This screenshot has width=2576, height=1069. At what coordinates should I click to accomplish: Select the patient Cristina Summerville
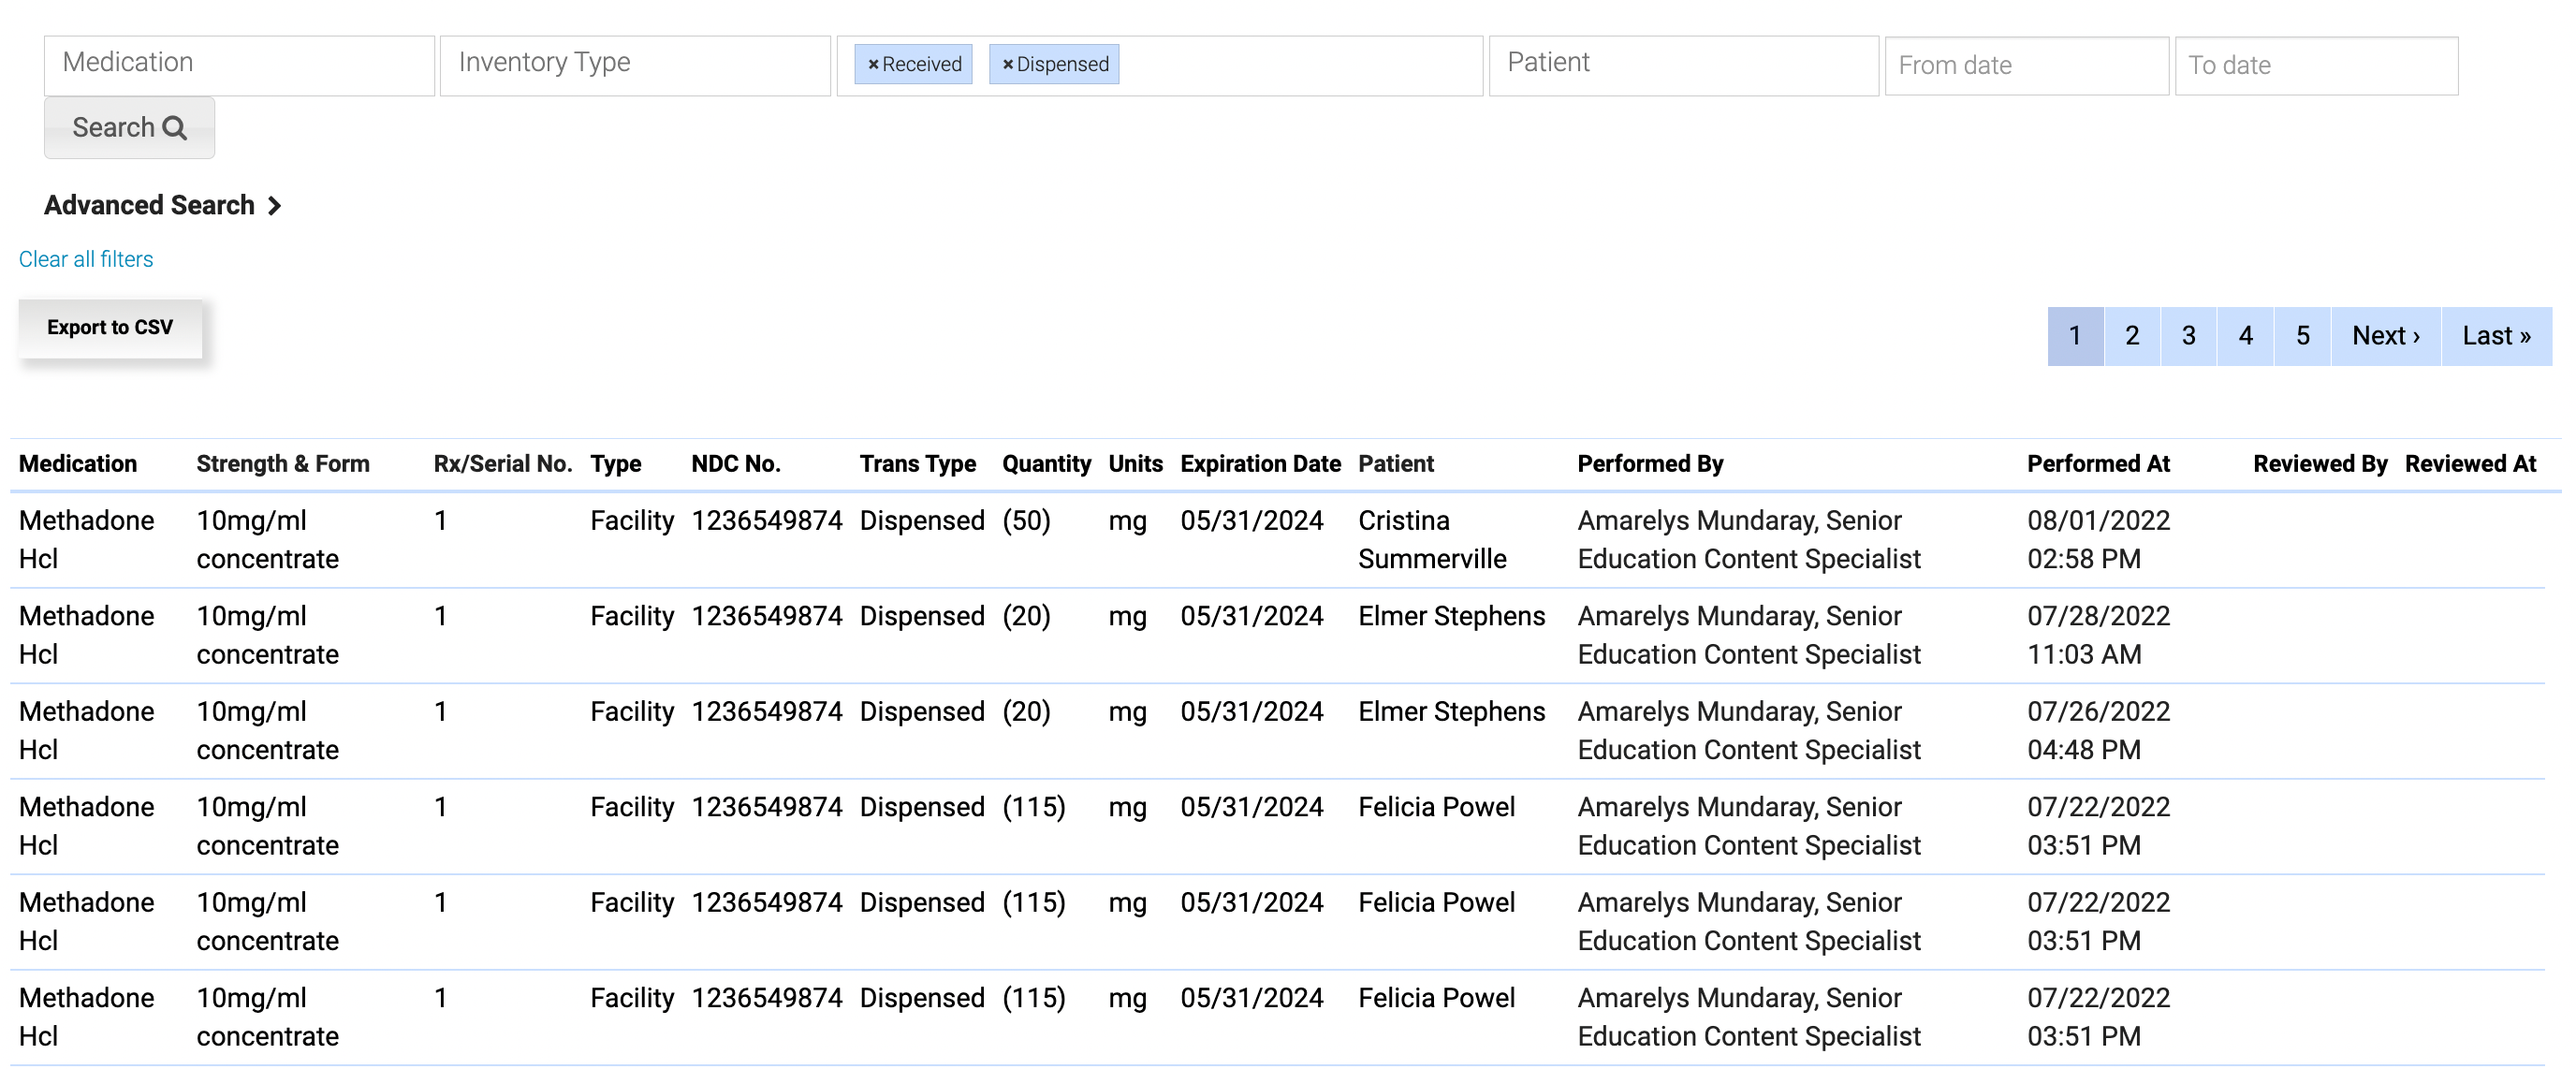(1432, 539)
